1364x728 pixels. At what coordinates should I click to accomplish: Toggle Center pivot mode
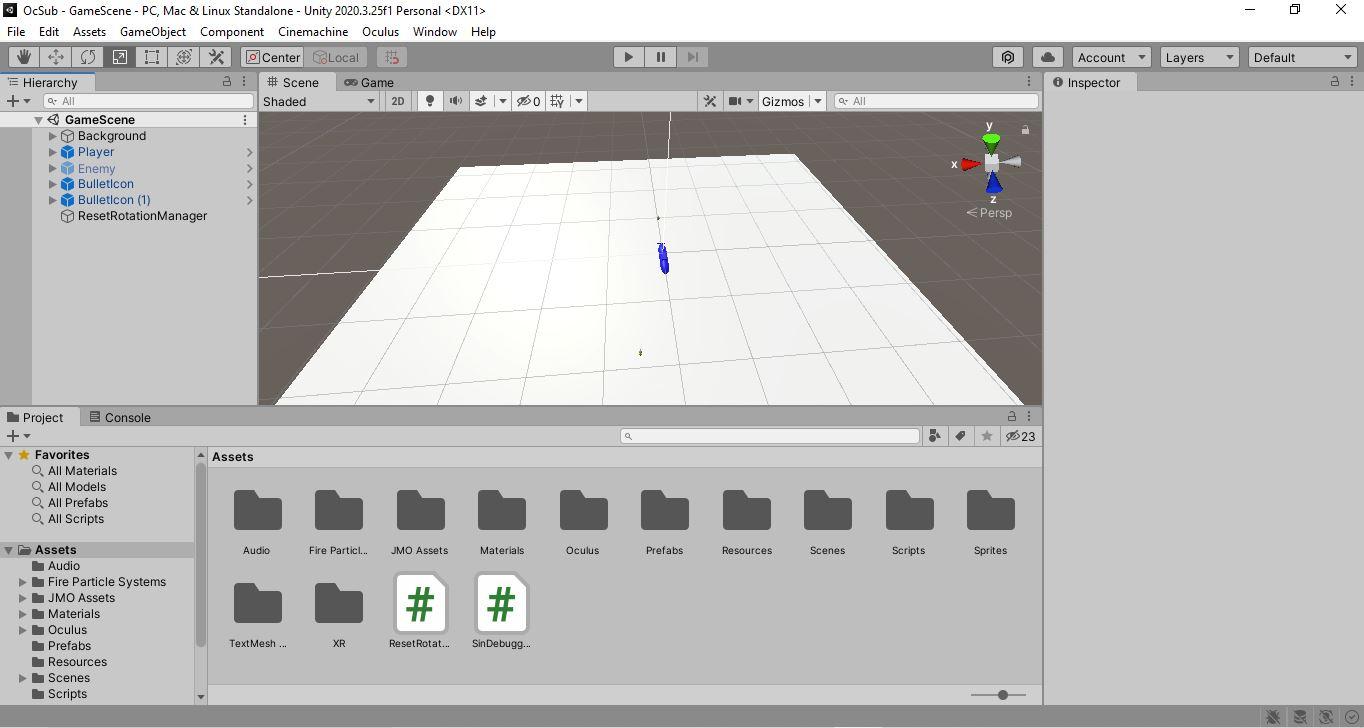click(272, 57)
